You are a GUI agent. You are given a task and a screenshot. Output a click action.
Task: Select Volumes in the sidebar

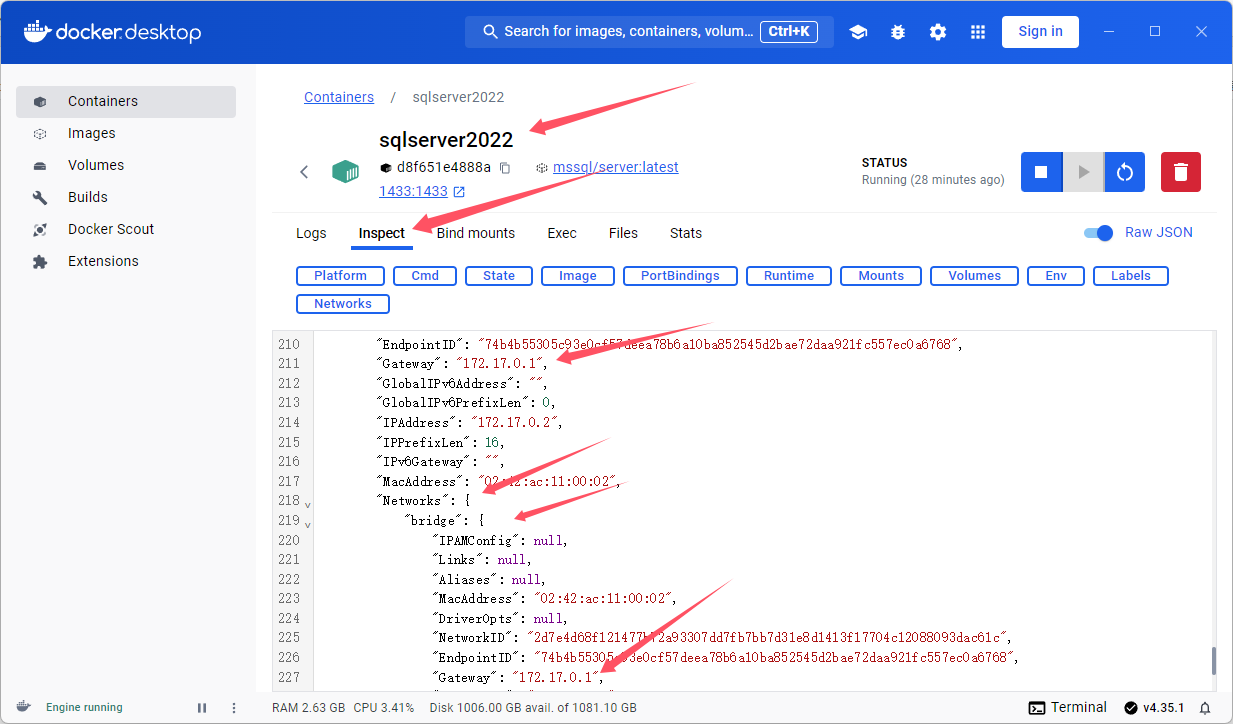(x=126, y=166)
